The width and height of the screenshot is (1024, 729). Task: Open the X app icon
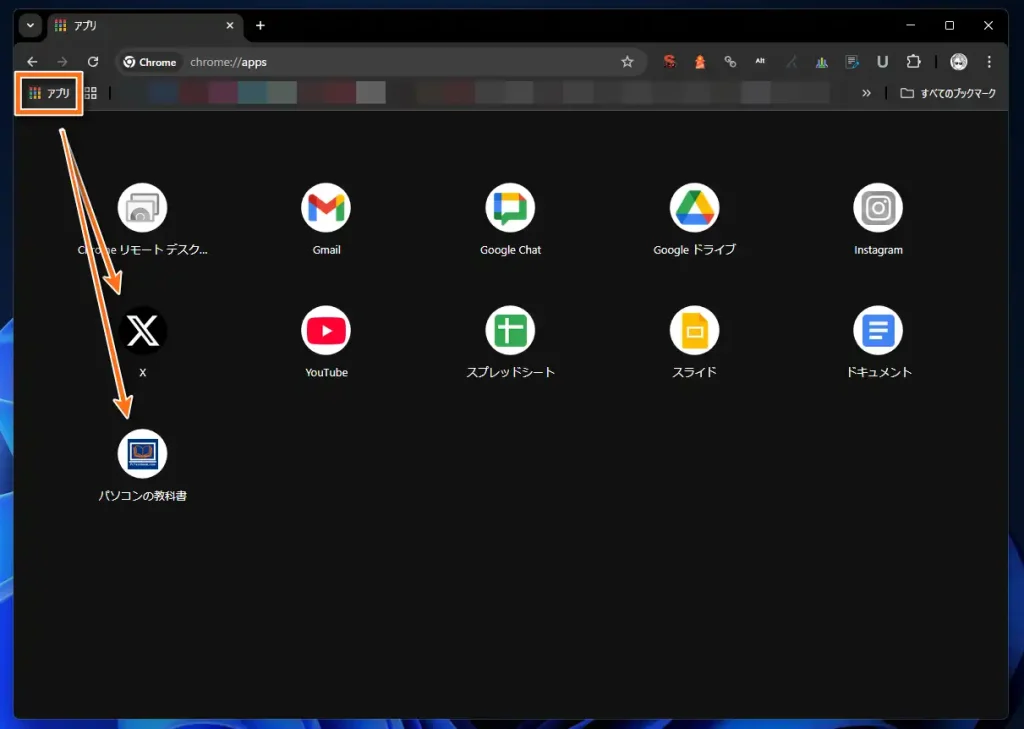(x=142, y=331)
